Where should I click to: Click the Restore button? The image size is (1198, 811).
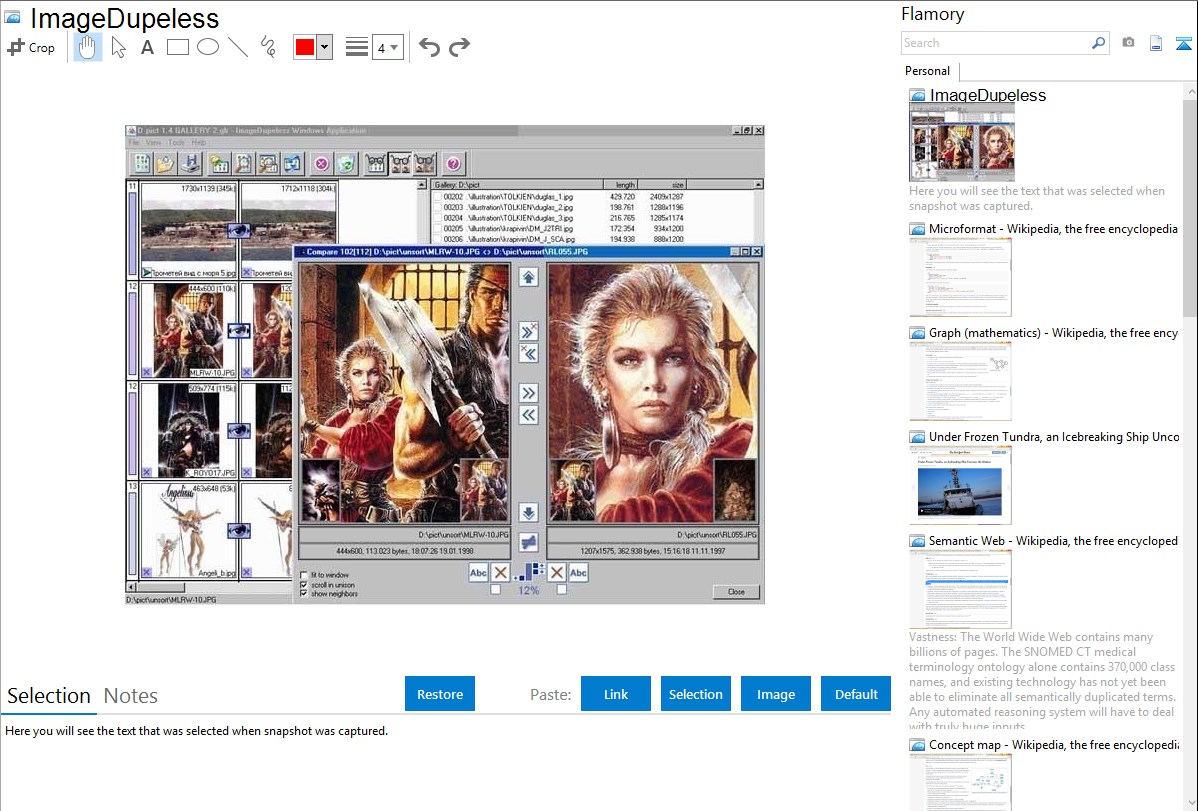click(x=440, y=694)
